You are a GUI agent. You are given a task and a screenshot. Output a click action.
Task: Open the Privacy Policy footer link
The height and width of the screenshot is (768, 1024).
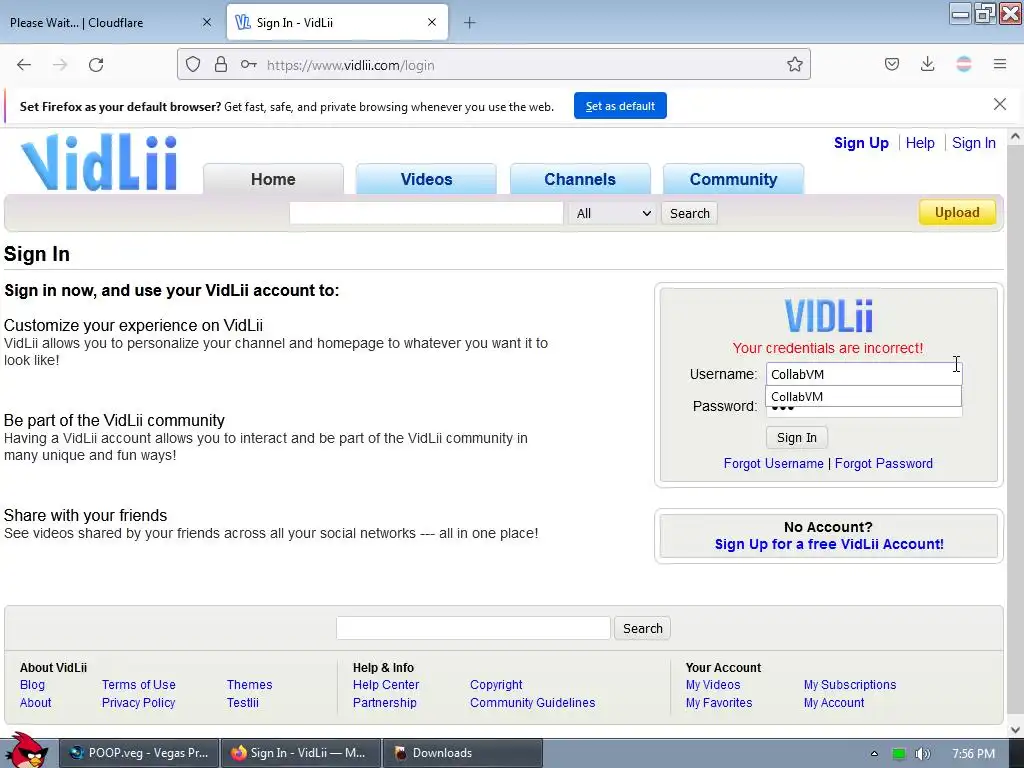coord(138,703)
